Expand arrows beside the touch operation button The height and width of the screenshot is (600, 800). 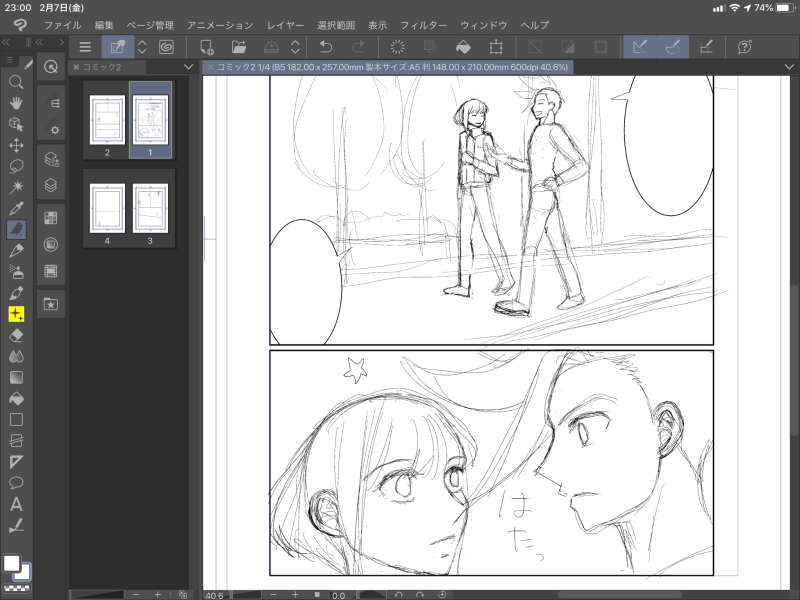click(142, 47)
